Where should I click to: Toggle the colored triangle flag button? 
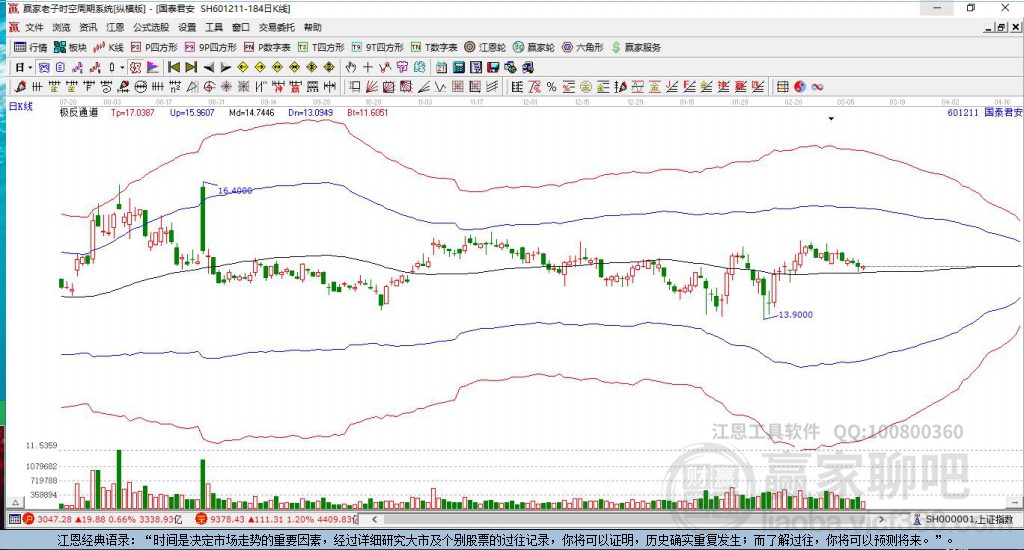click(152, 67)
